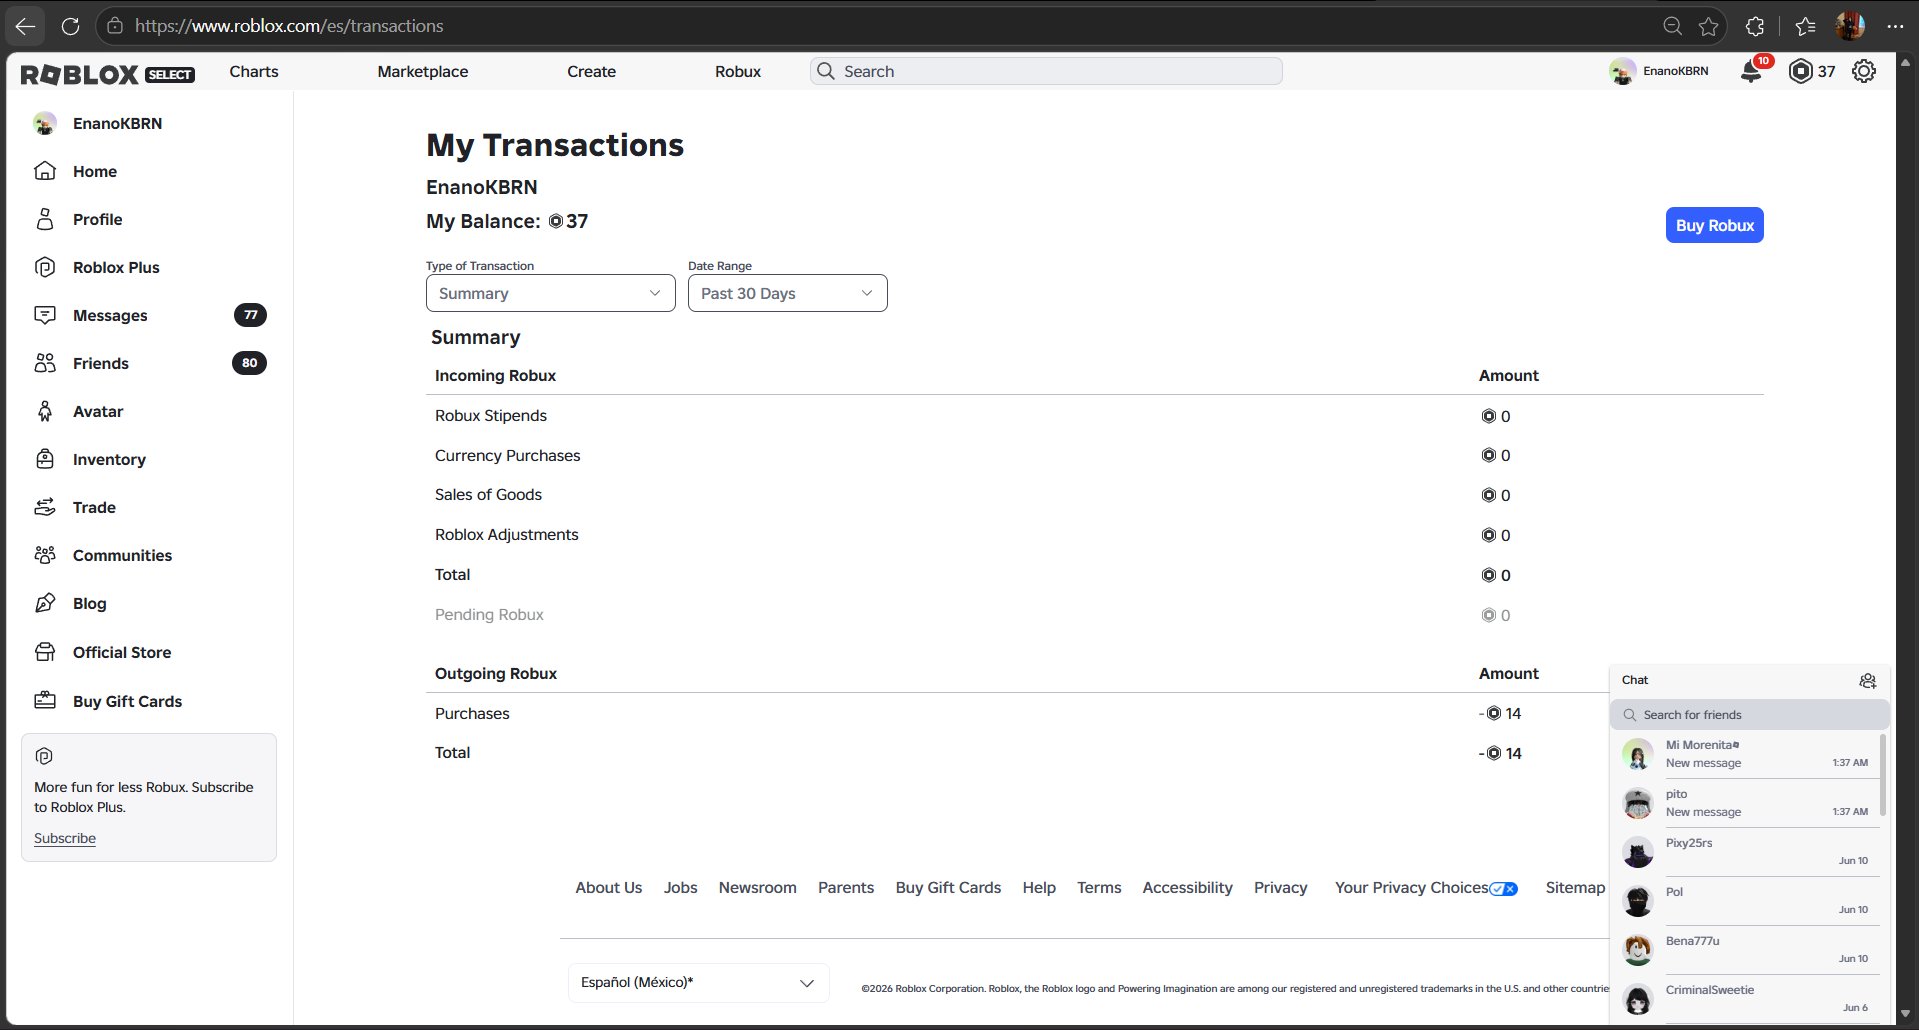Open the Friends sidebar item
Viewport: 1919px width, 1030px height.
point(149,363)
